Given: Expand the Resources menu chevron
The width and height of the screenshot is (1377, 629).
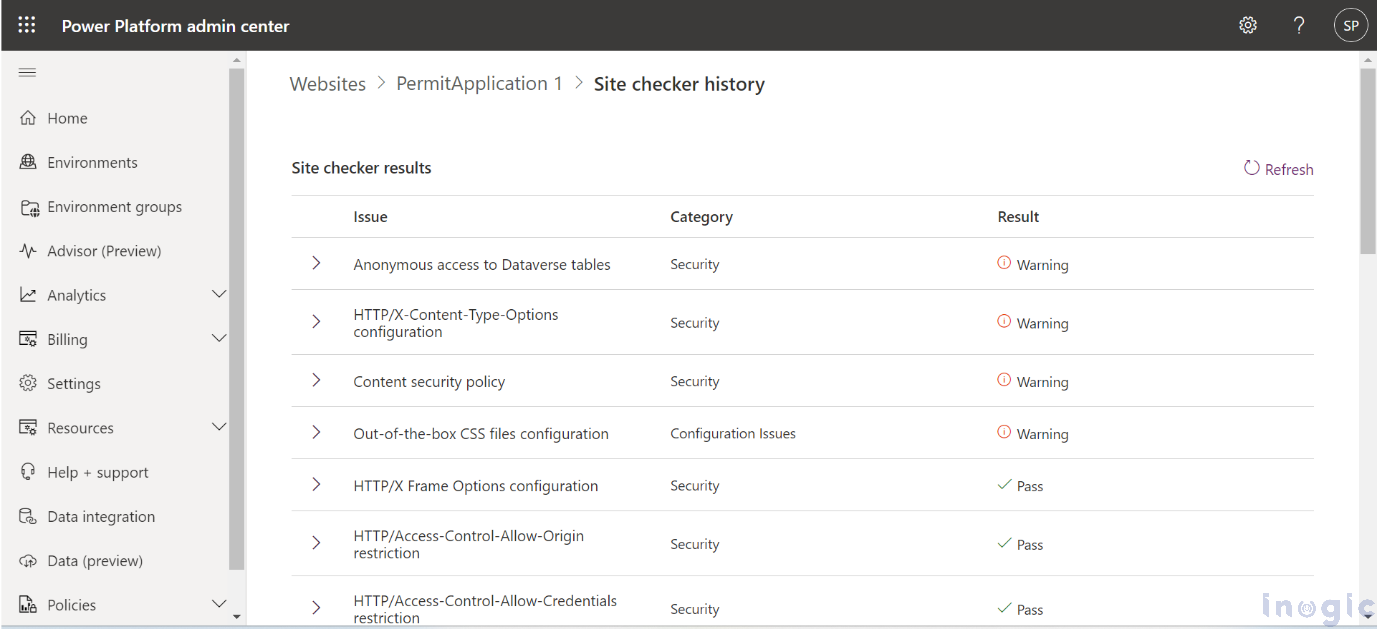Looking at the screenshot, I should coord(219,427).
